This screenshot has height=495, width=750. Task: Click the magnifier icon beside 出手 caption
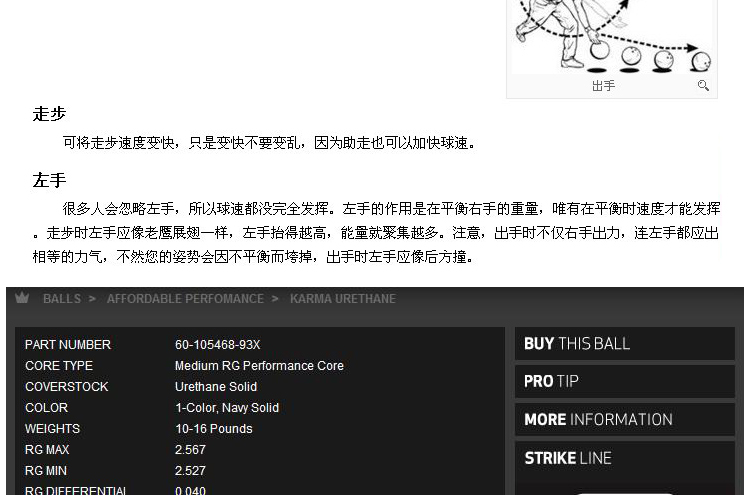[x=703, y=86]
